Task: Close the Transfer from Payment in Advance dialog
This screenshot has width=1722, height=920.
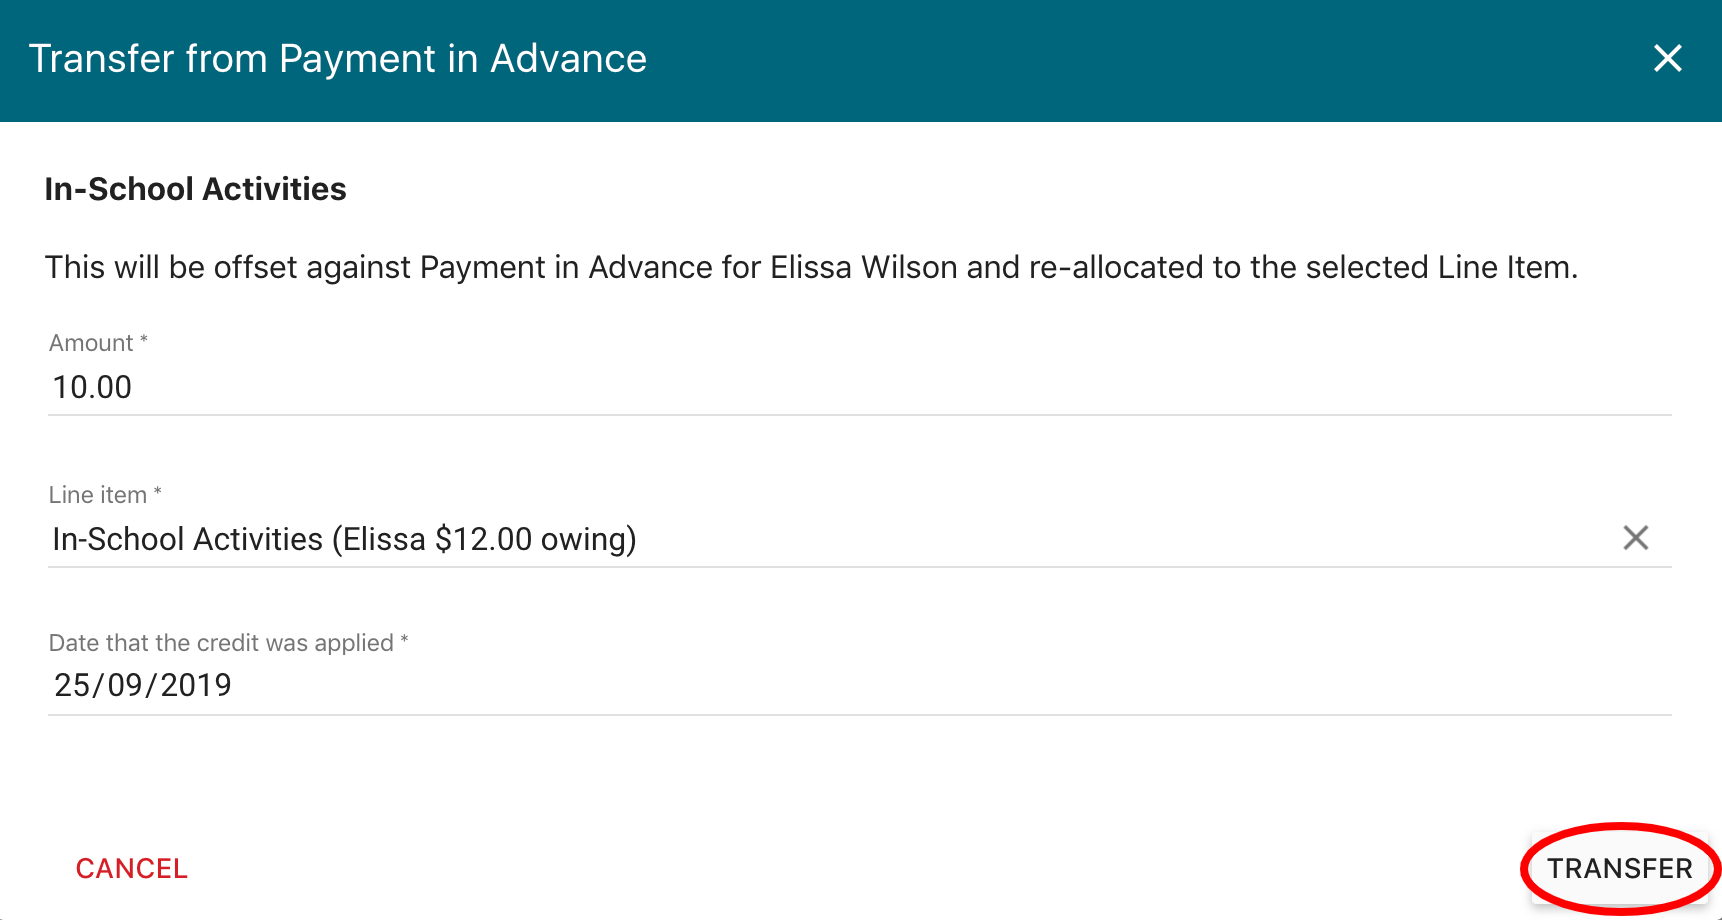Action: 1667,58
